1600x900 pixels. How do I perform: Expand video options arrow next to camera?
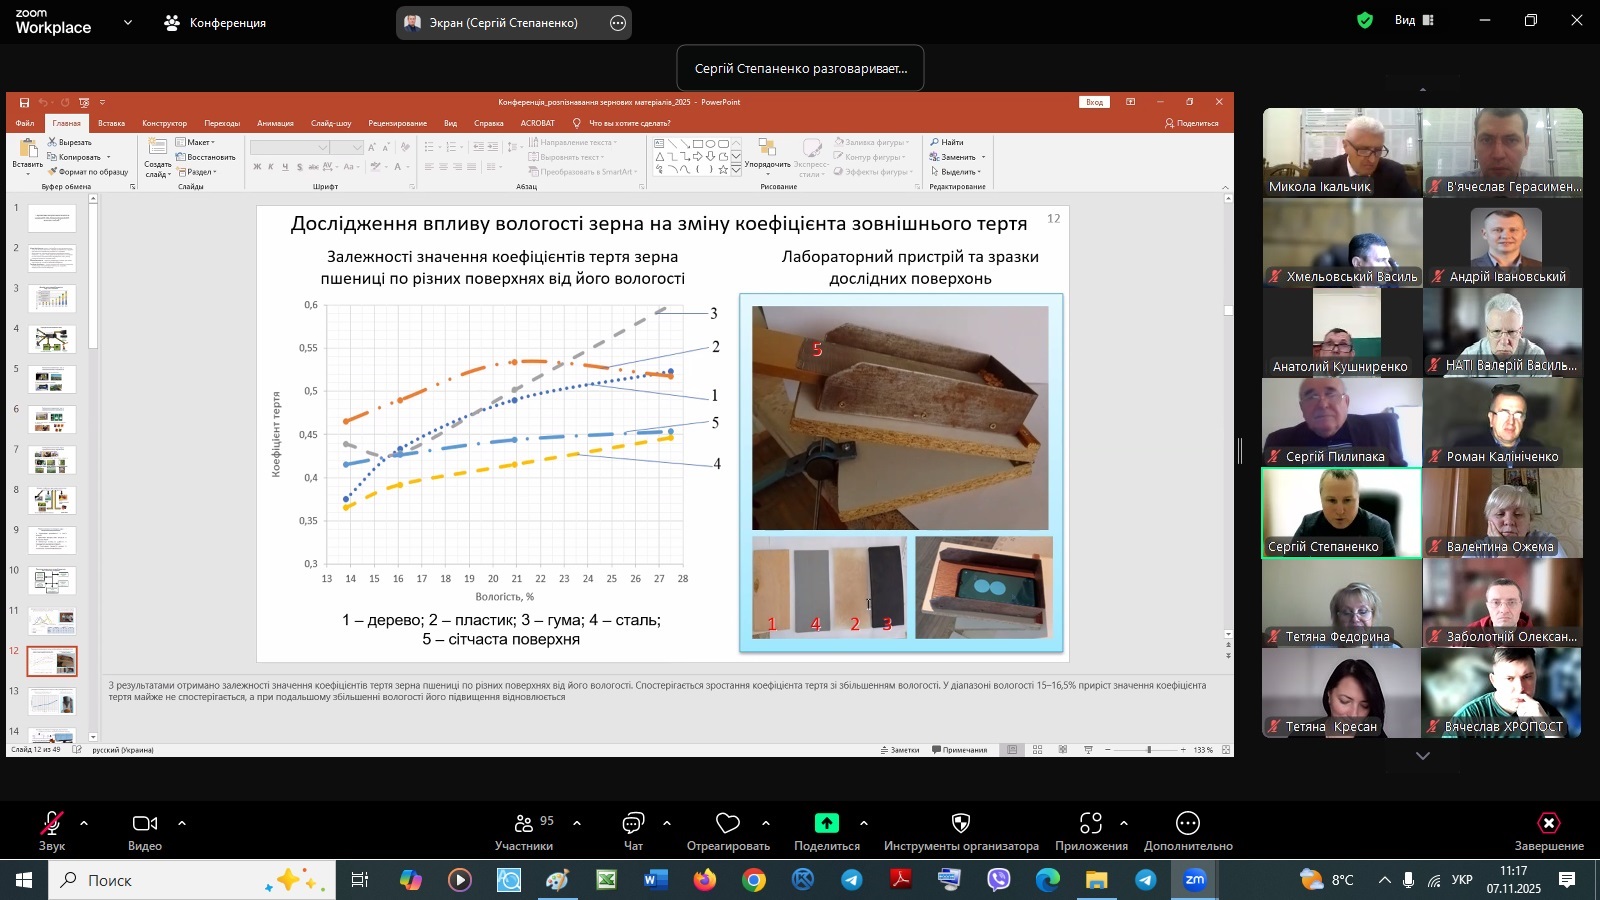[x=182, y=823]
